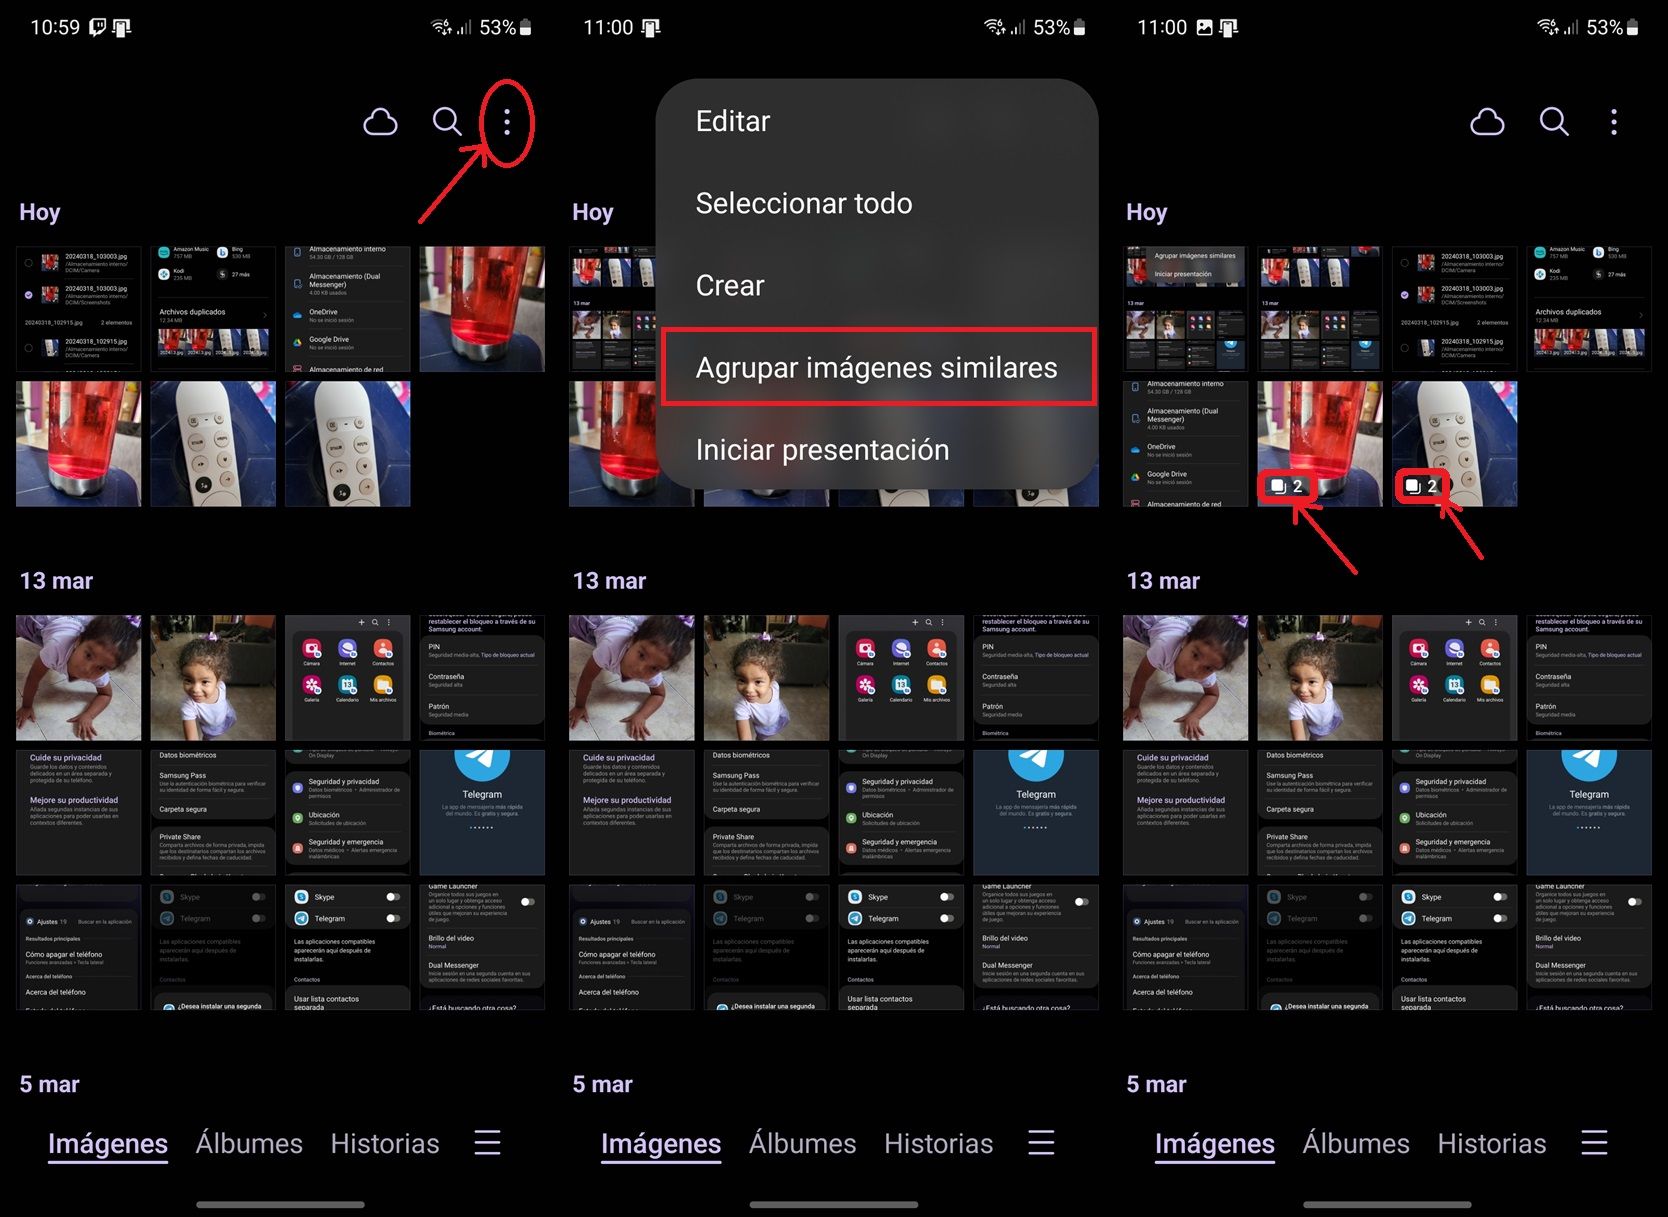The height and width of the screenshot is (1217, 1668).
Task: Tap the search icon in the left panel
Action: 447,122
